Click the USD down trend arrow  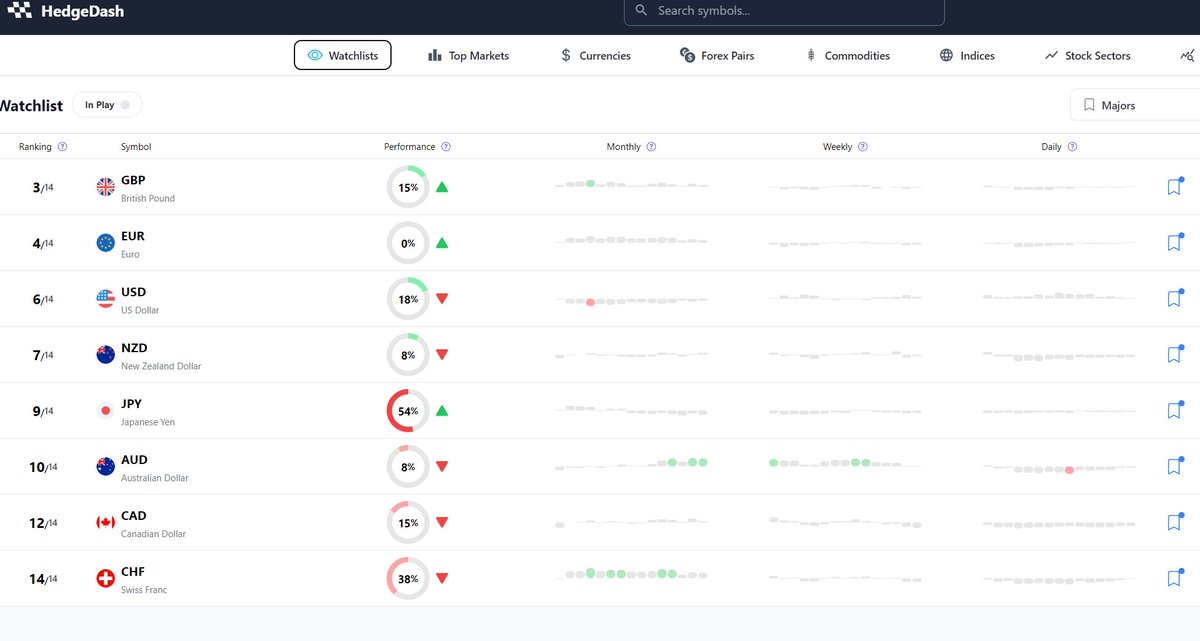442,298
